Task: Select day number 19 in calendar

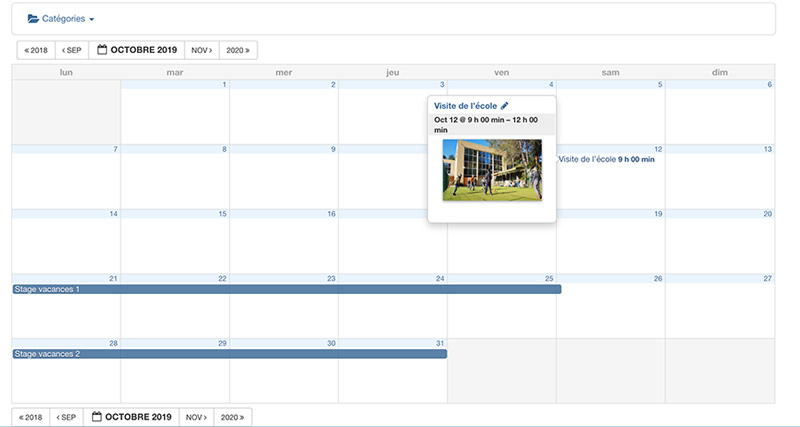Action: pos(658,214)
